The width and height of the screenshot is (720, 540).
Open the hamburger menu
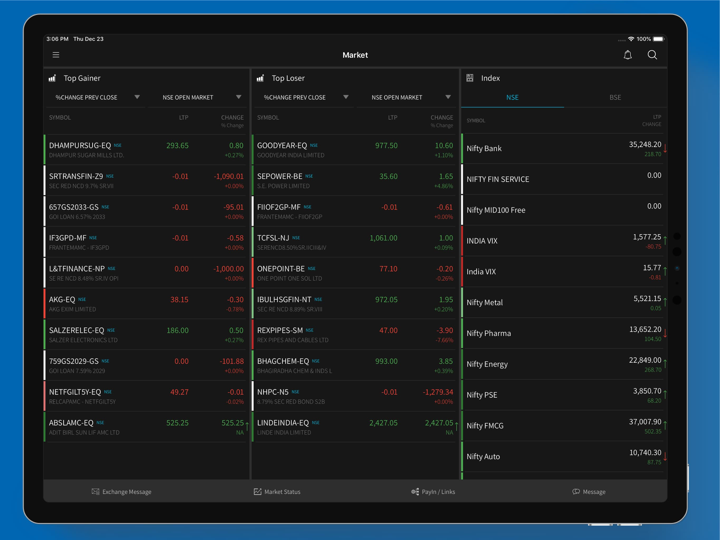56,55
